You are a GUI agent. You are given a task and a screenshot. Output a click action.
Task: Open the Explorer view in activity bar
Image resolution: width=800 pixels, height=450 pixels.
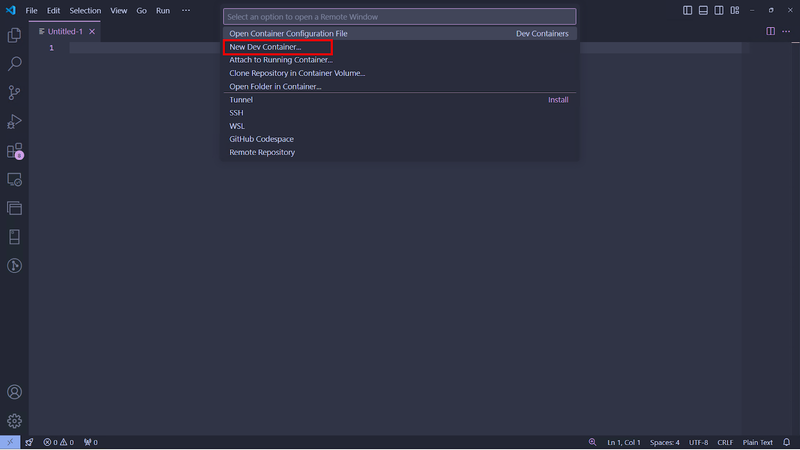[x=14, y=35]
